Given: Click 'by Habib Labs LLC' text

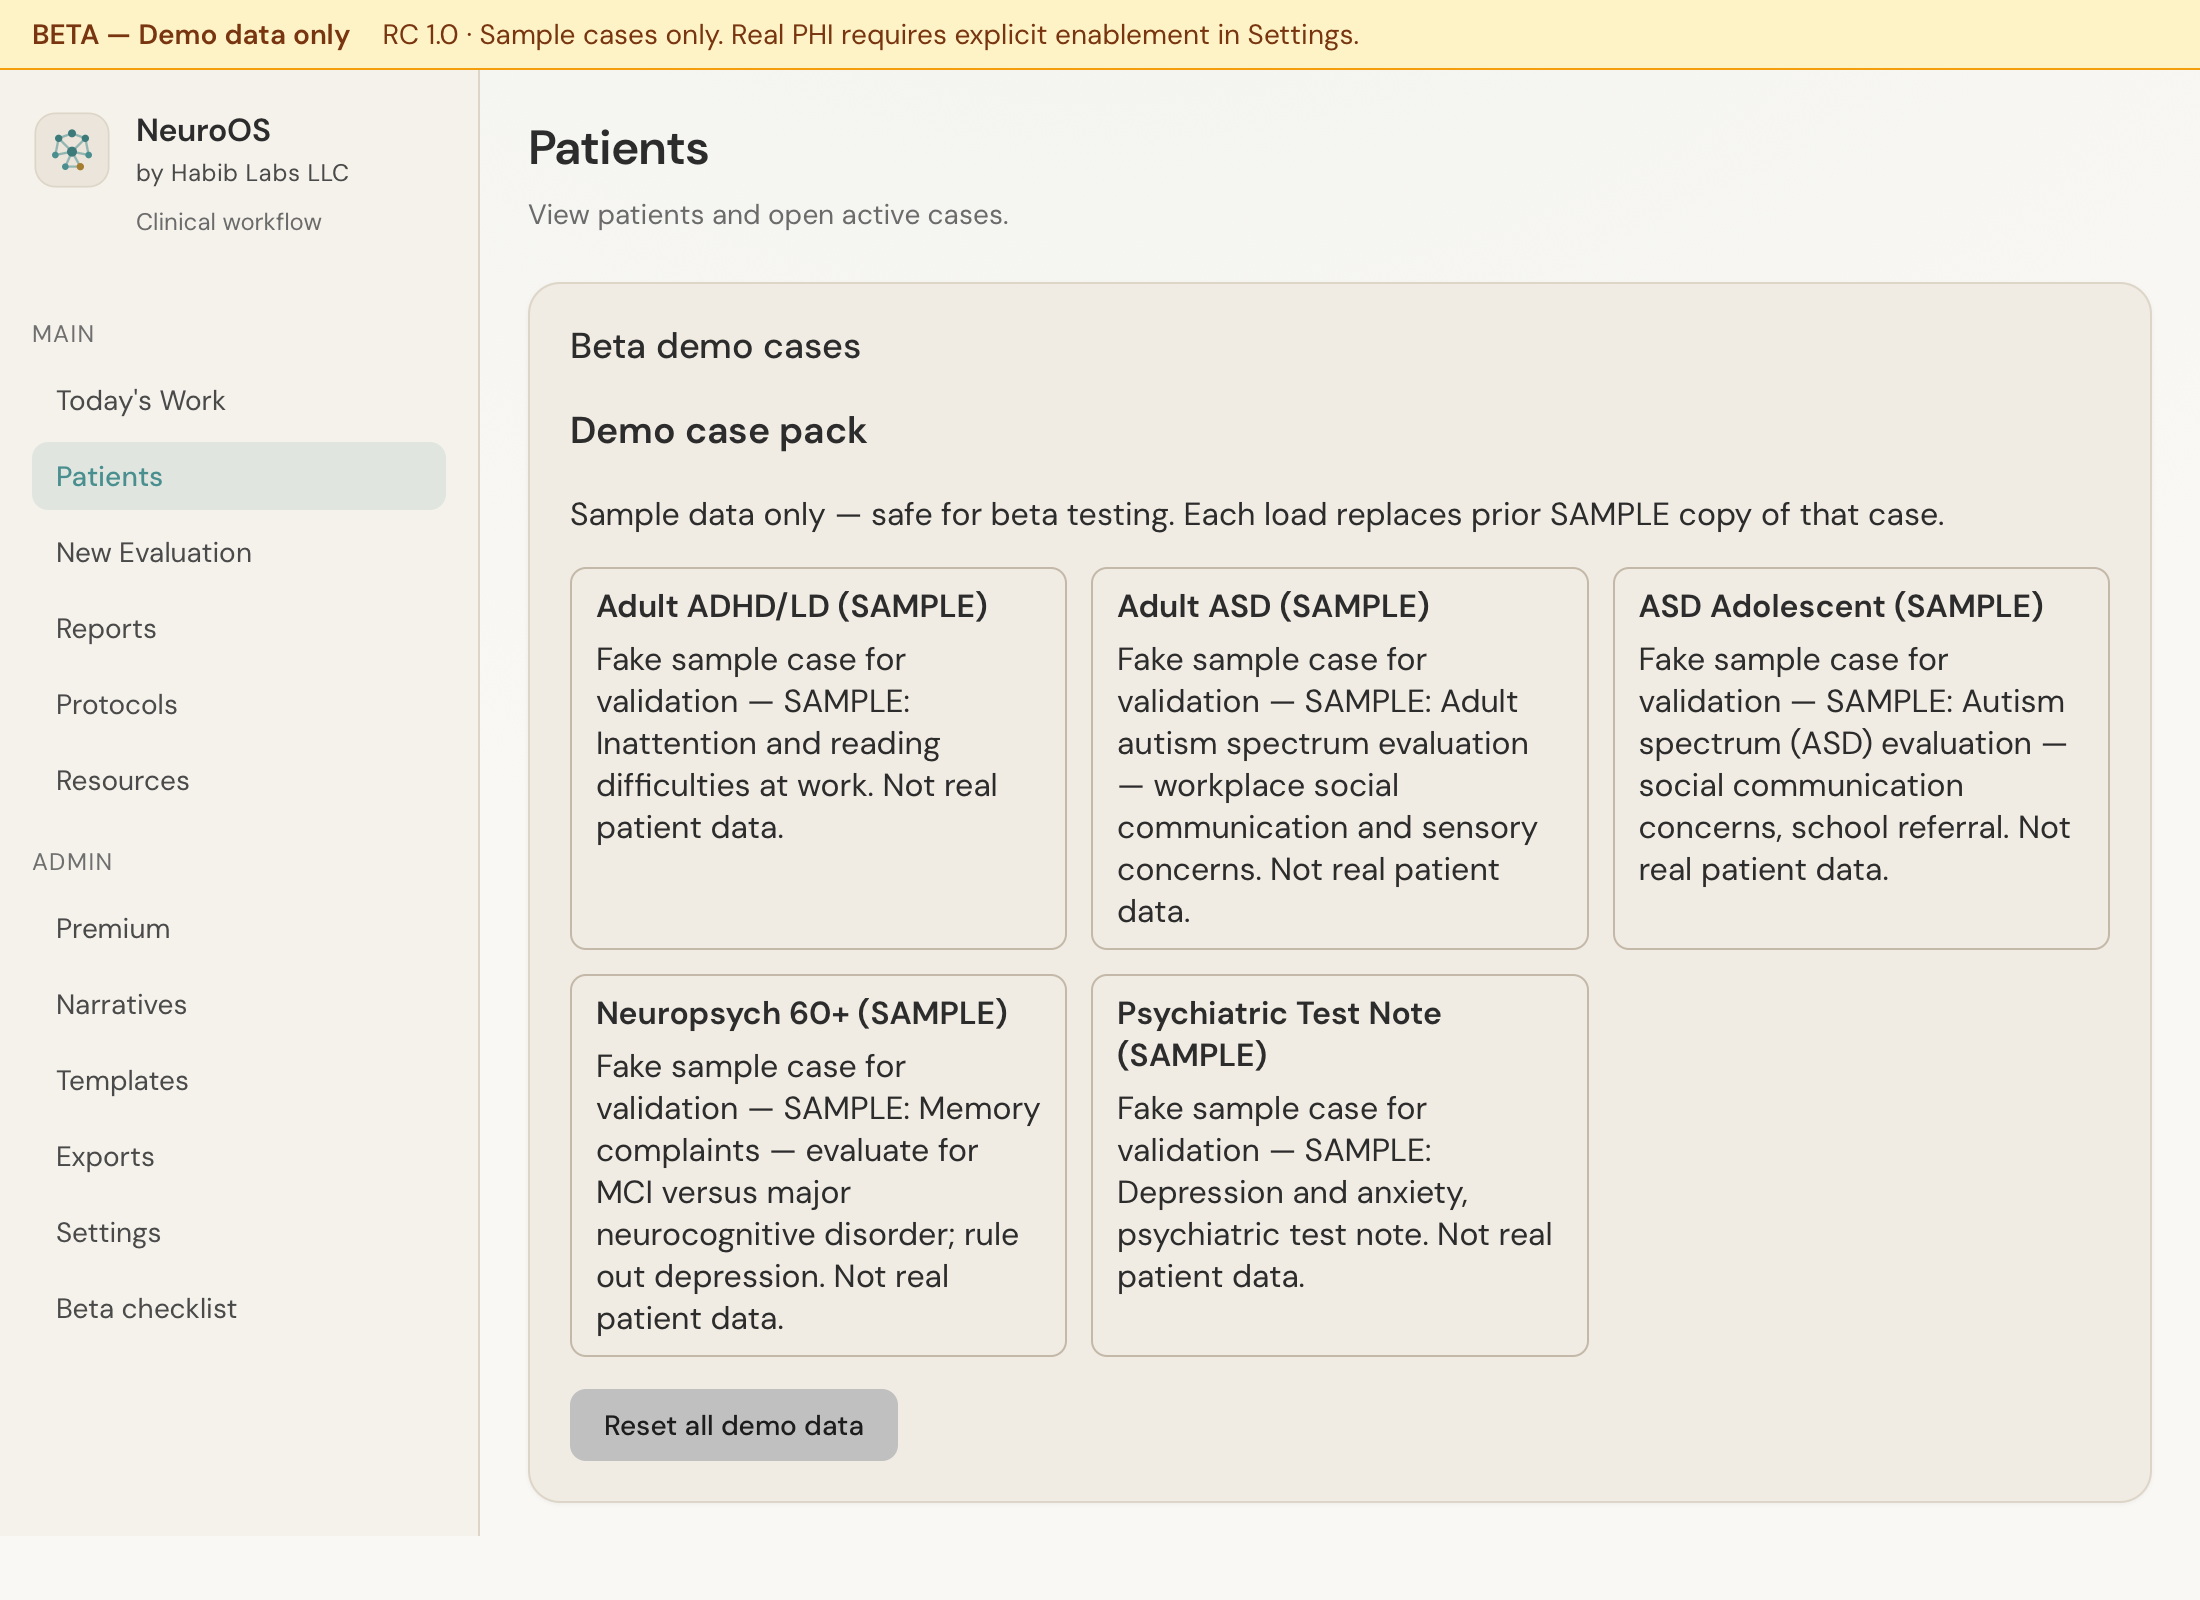Looking at the screenshot, I should pyautogui.click(x=242, y=173).
